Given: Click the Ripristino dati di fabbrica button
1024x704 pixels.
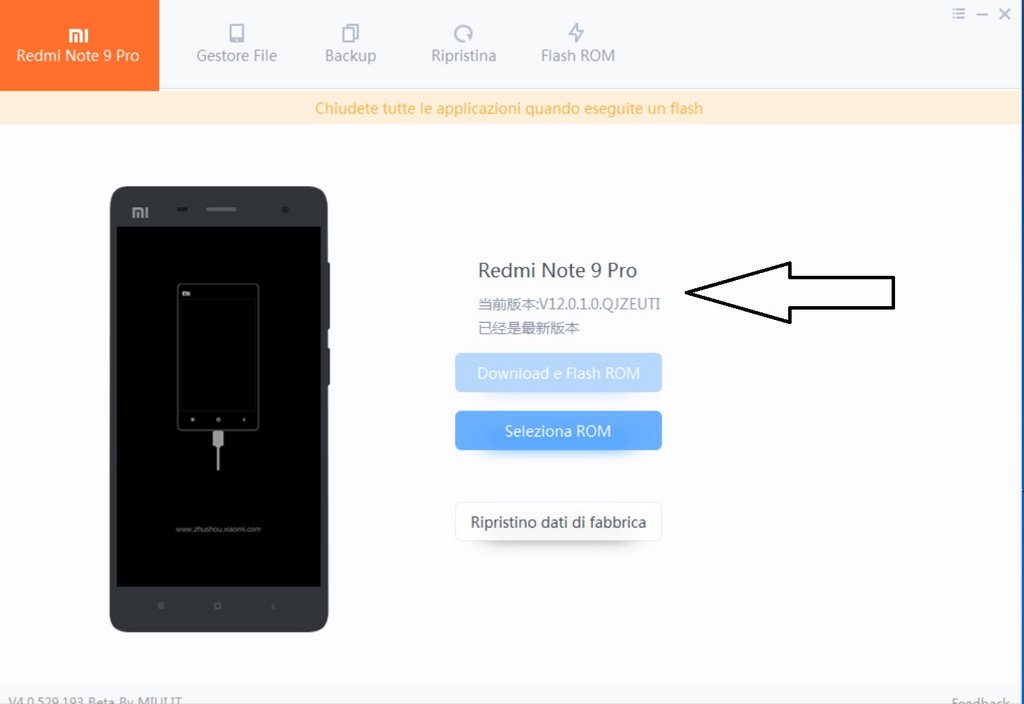Looking at the screenshot, I should (x=558, y=522).
